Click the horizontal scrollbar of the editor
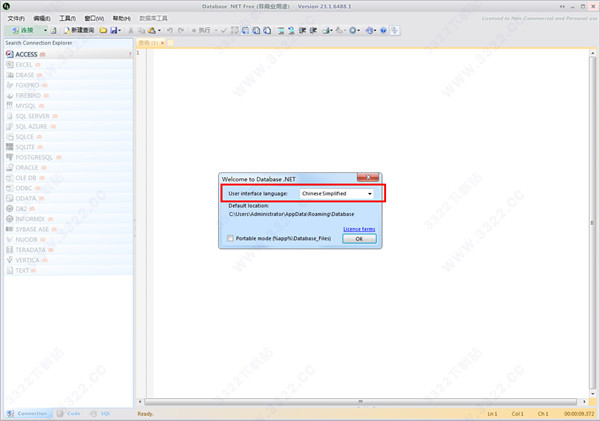600x421 pixels. click(x=360, y=401)
